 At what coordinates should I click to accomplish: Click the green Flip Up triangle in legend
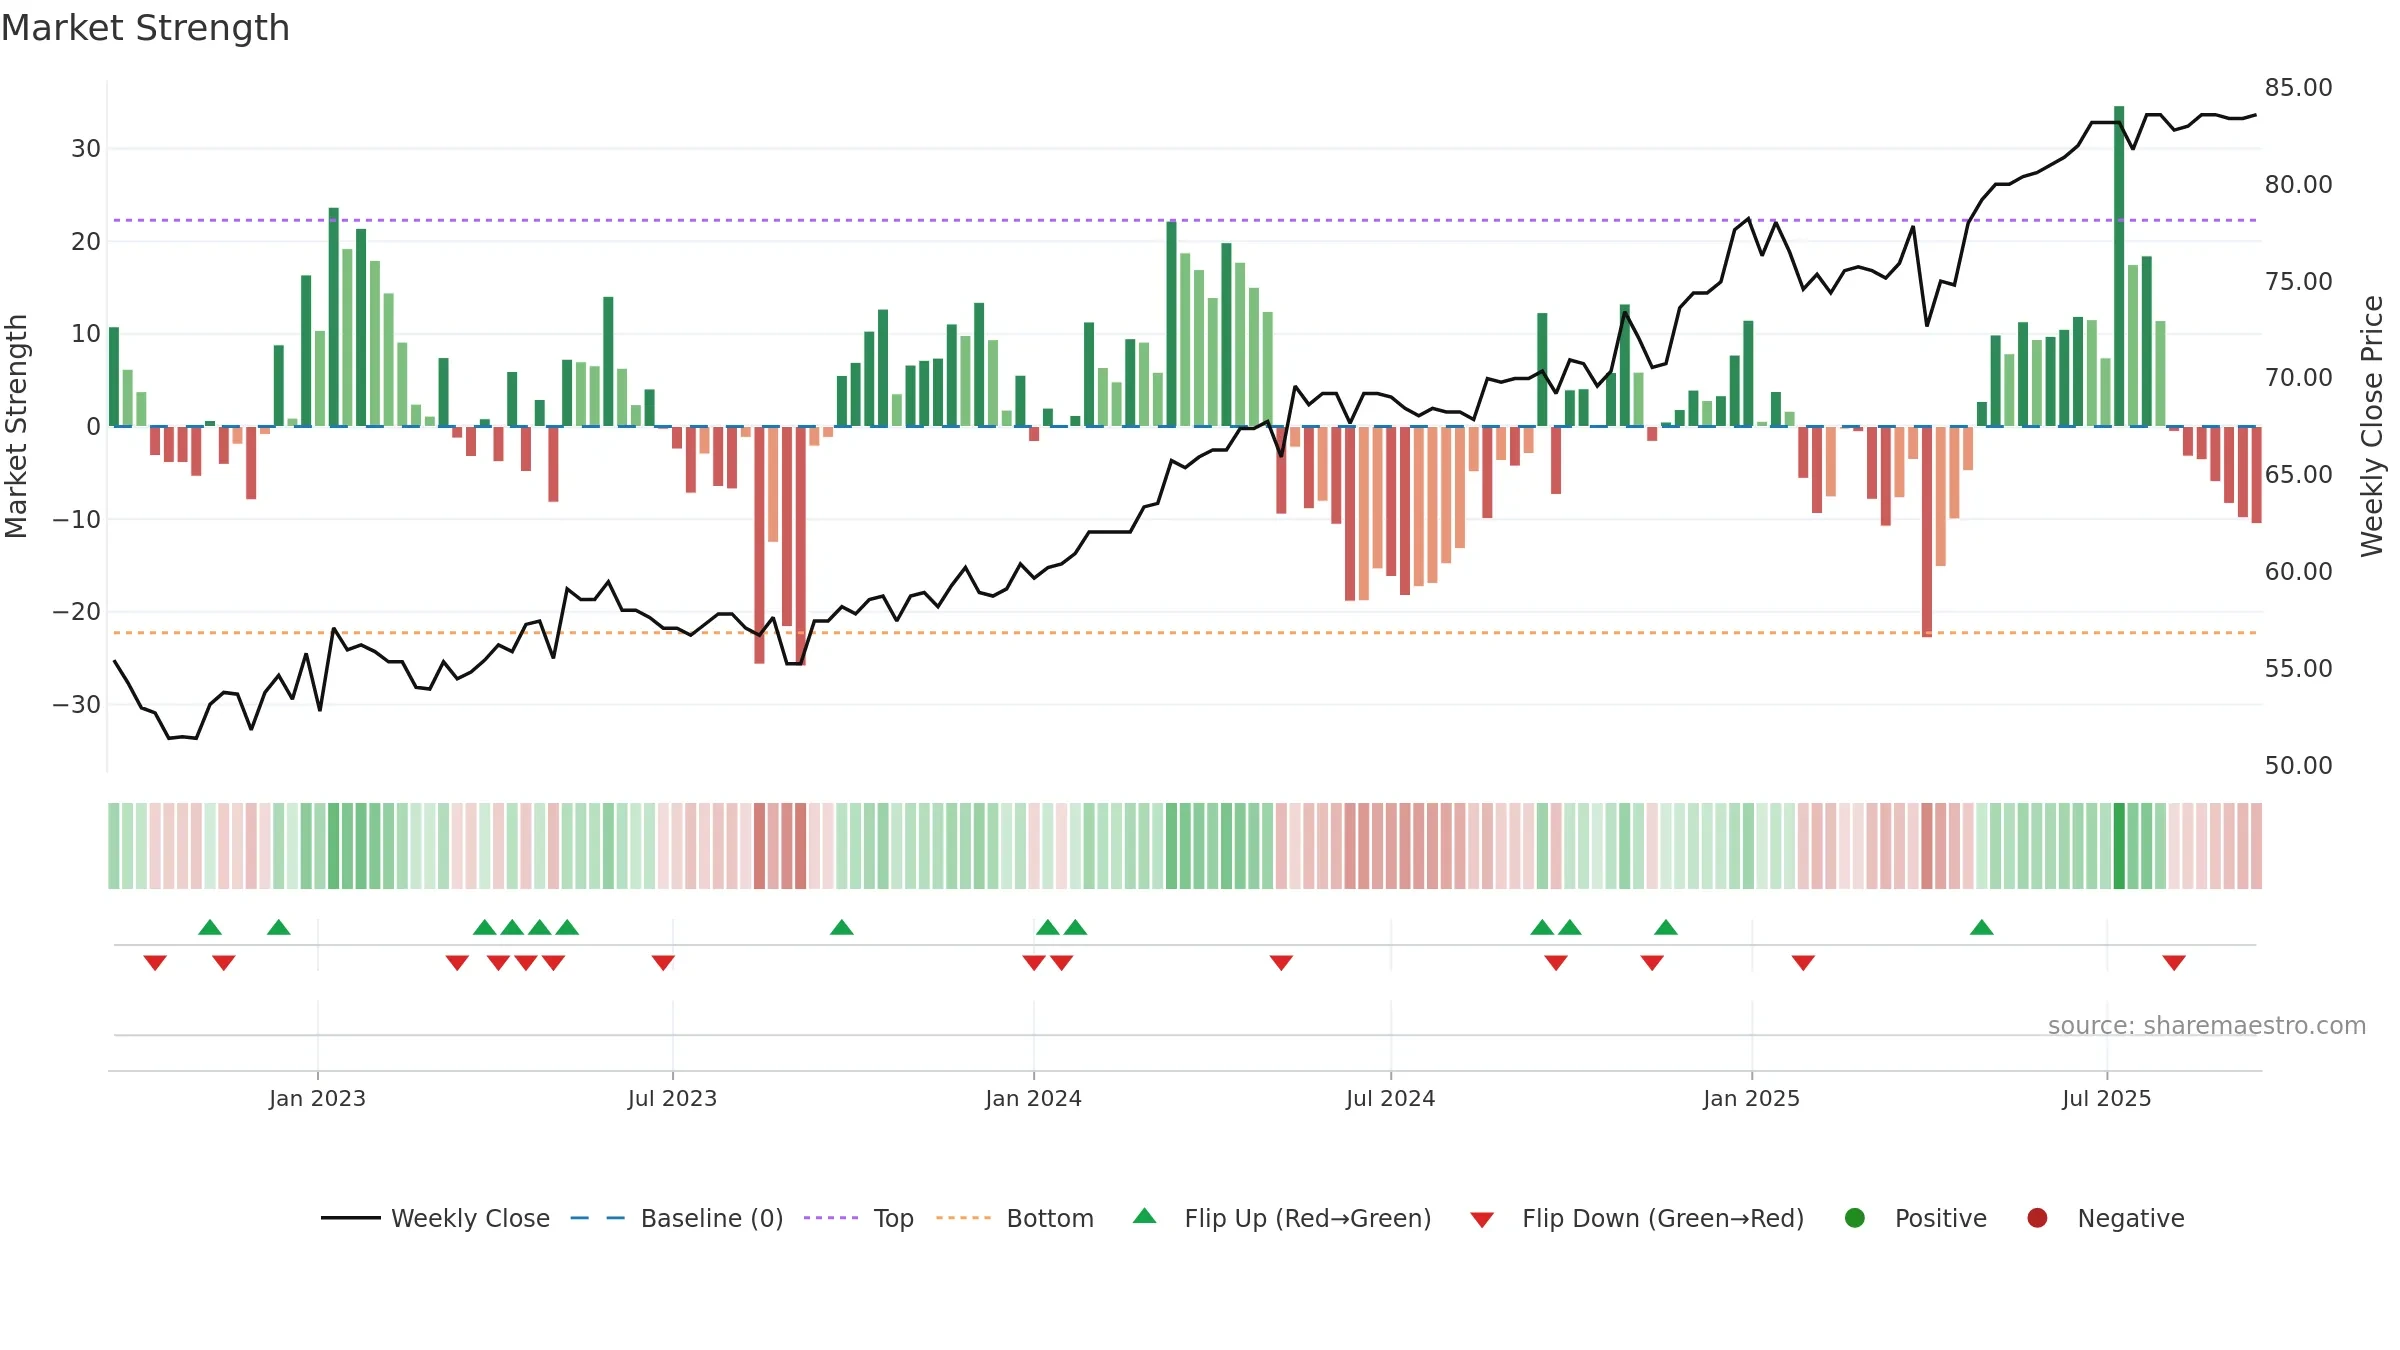(x=1145, y=1216)
